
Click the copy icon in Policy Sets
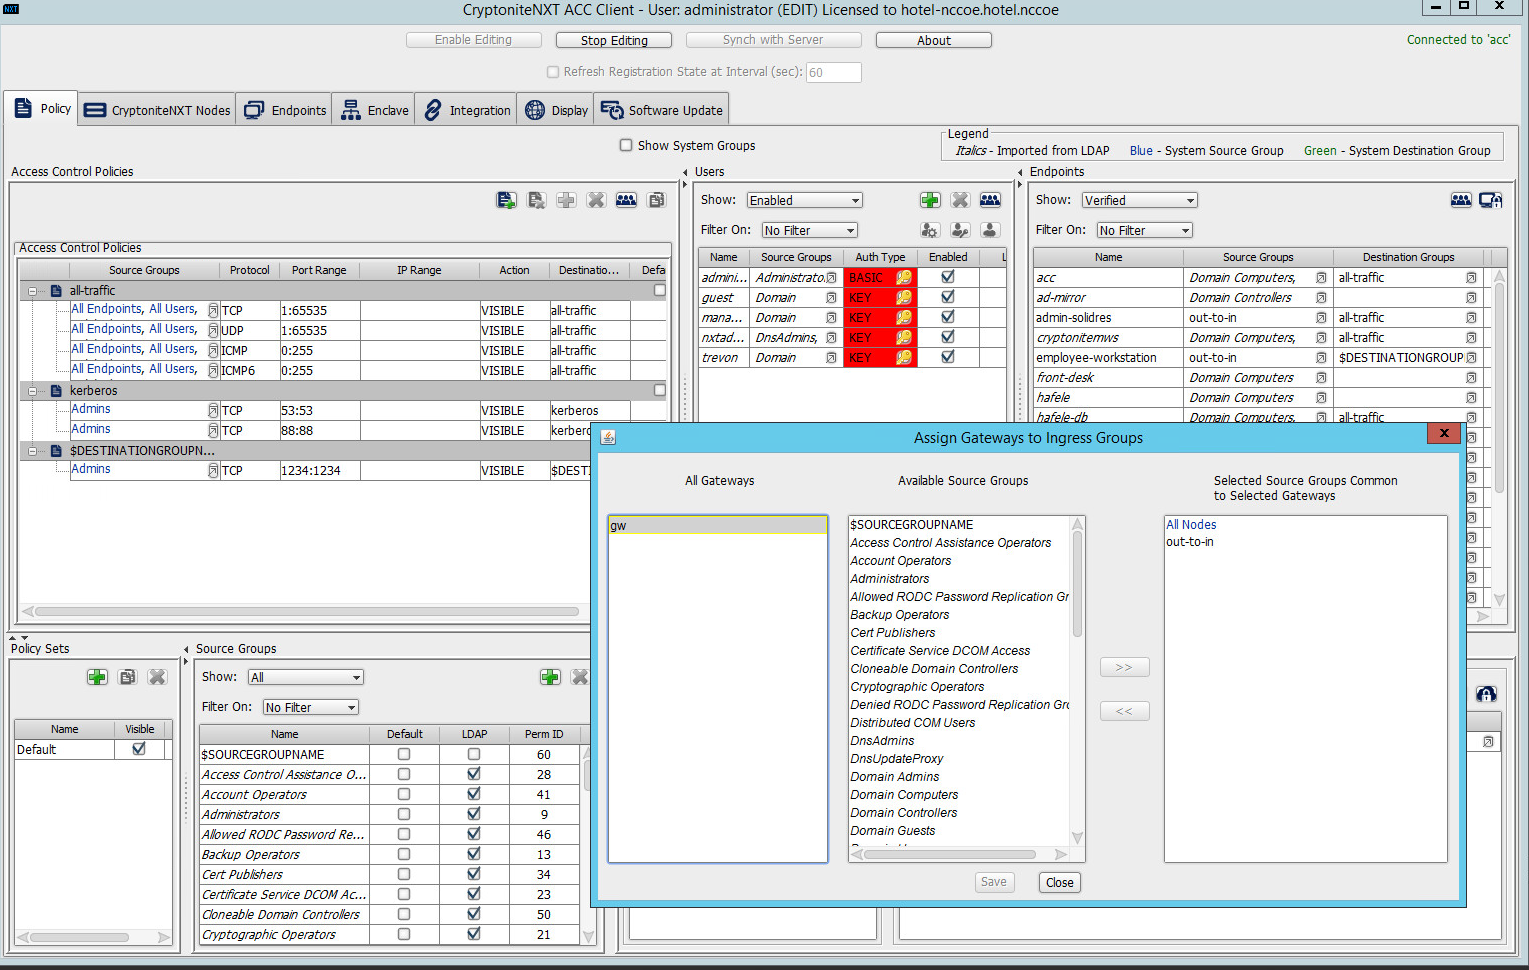pyautogui.click(x=127, y=677)
